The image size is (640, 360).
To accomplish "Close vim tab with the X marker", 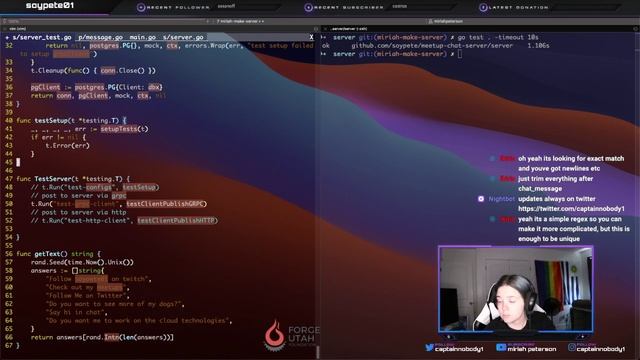I will [x=311, y=37].
